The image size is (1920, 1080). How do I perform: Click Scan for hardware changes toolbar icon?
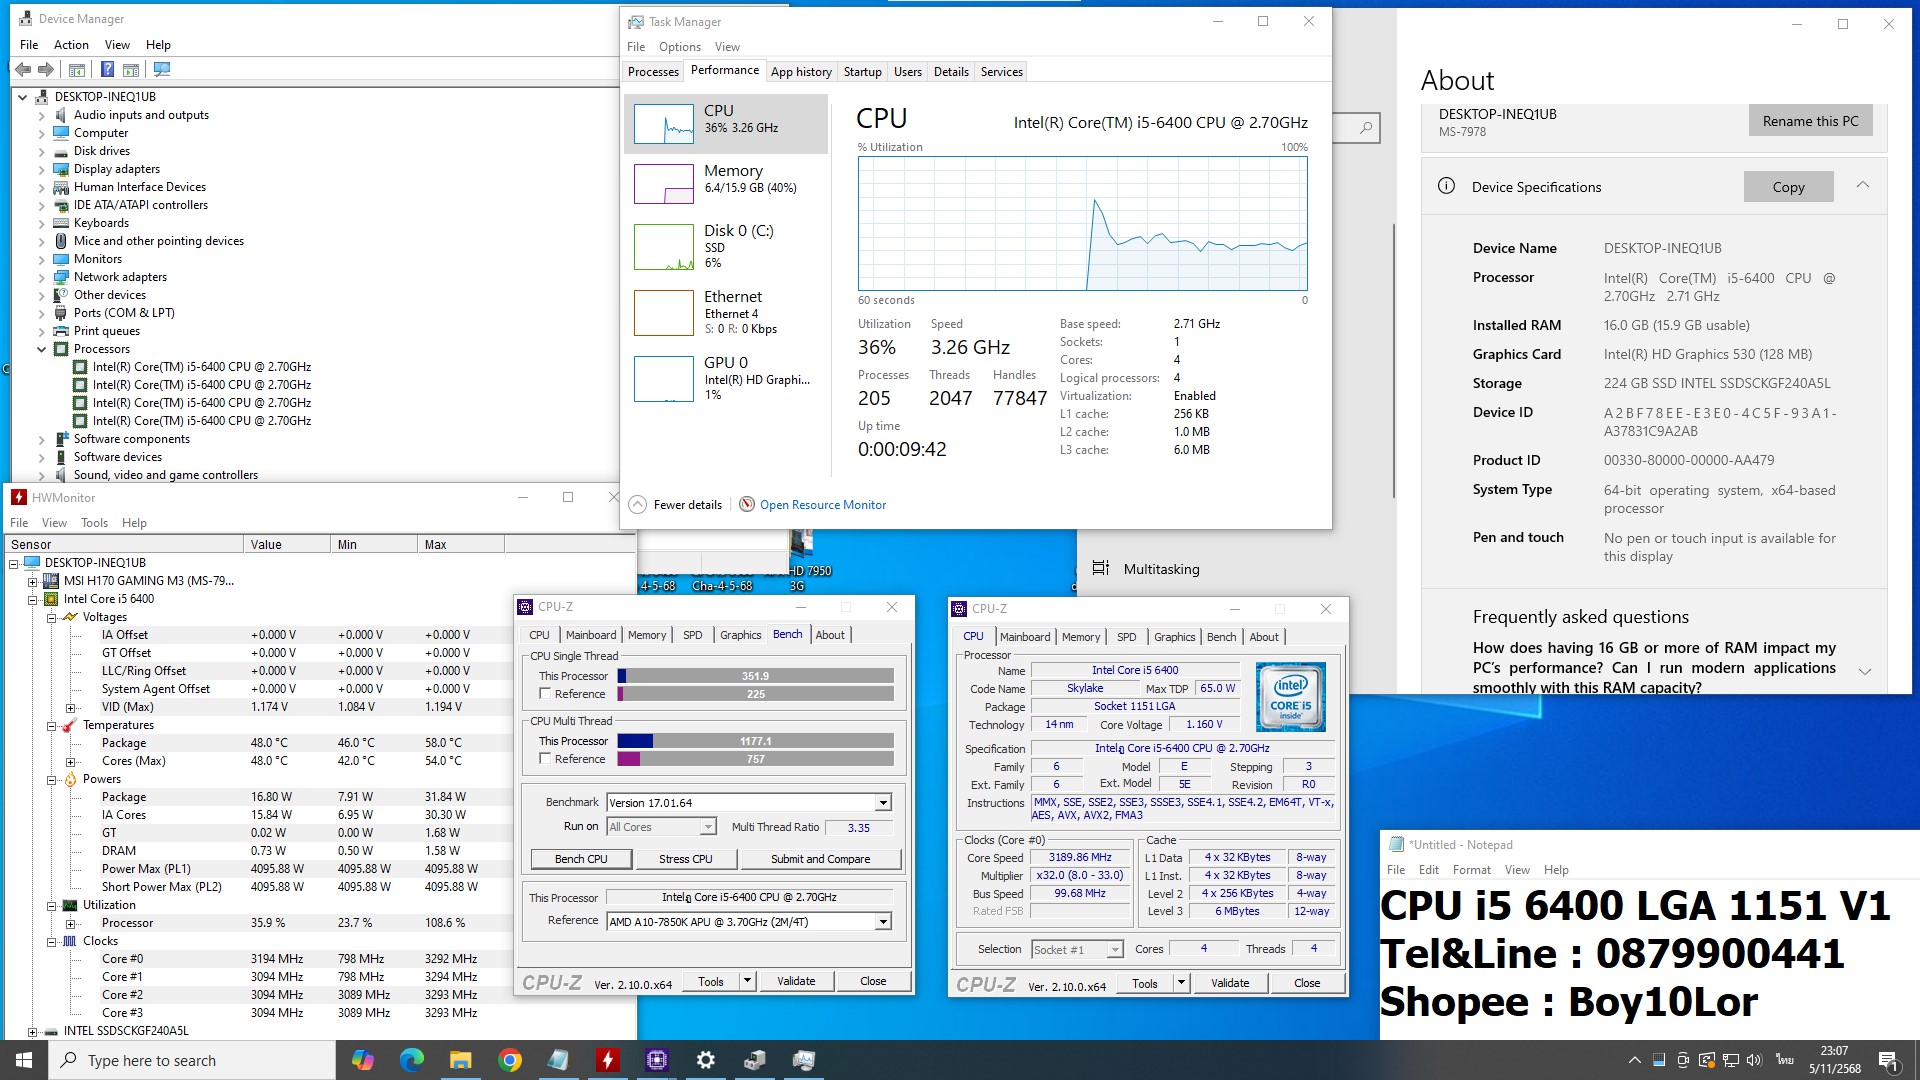tap(162, 69)
